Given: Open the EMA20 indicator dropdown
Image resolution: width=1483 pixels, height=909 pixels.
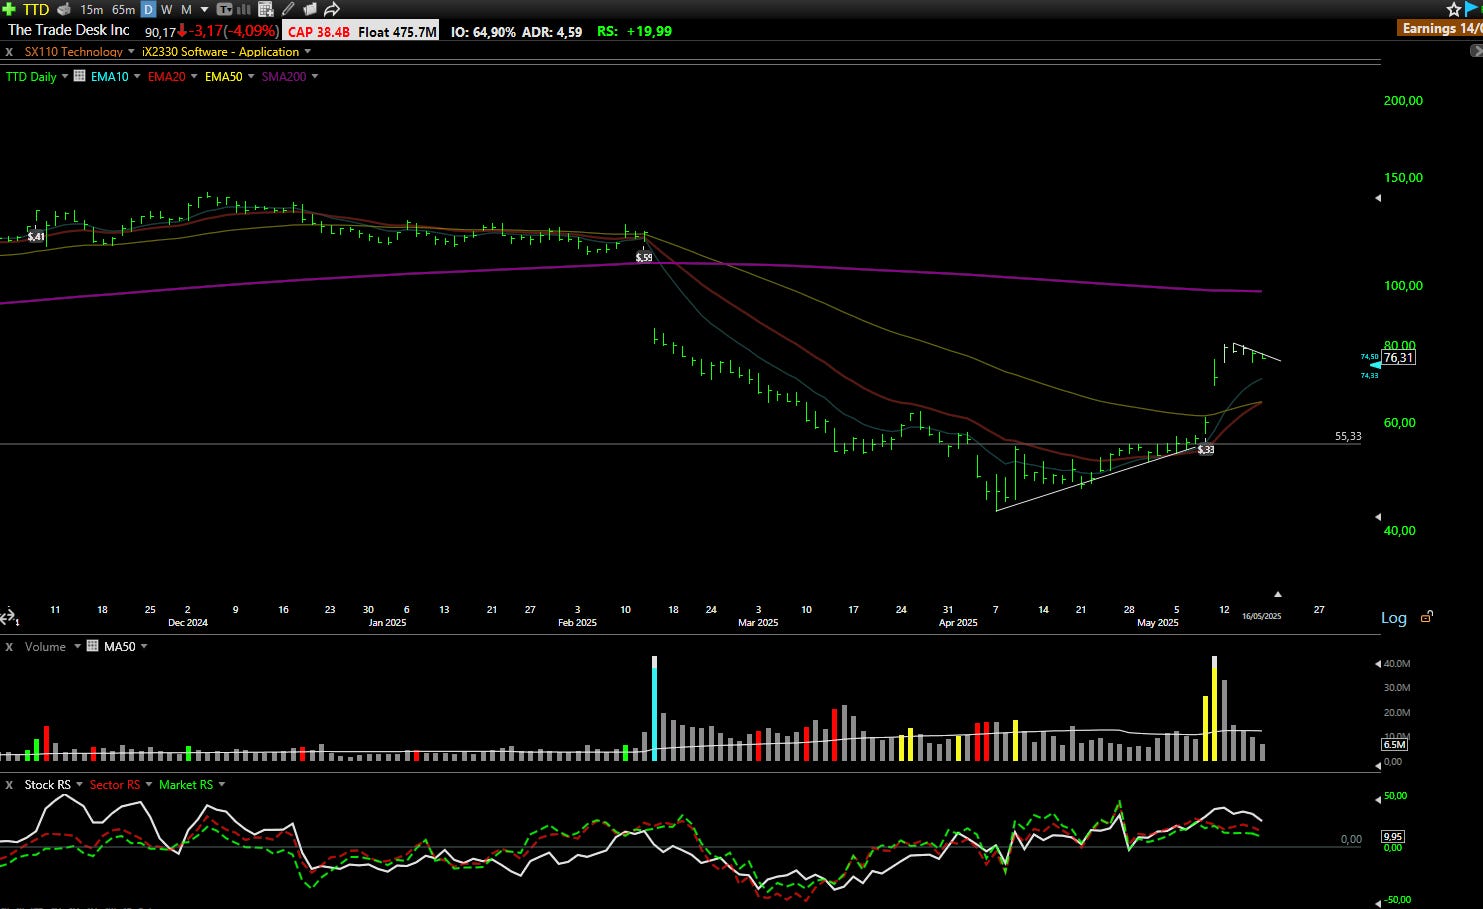Looking at the screenshot, I should [x=193, y=77].
